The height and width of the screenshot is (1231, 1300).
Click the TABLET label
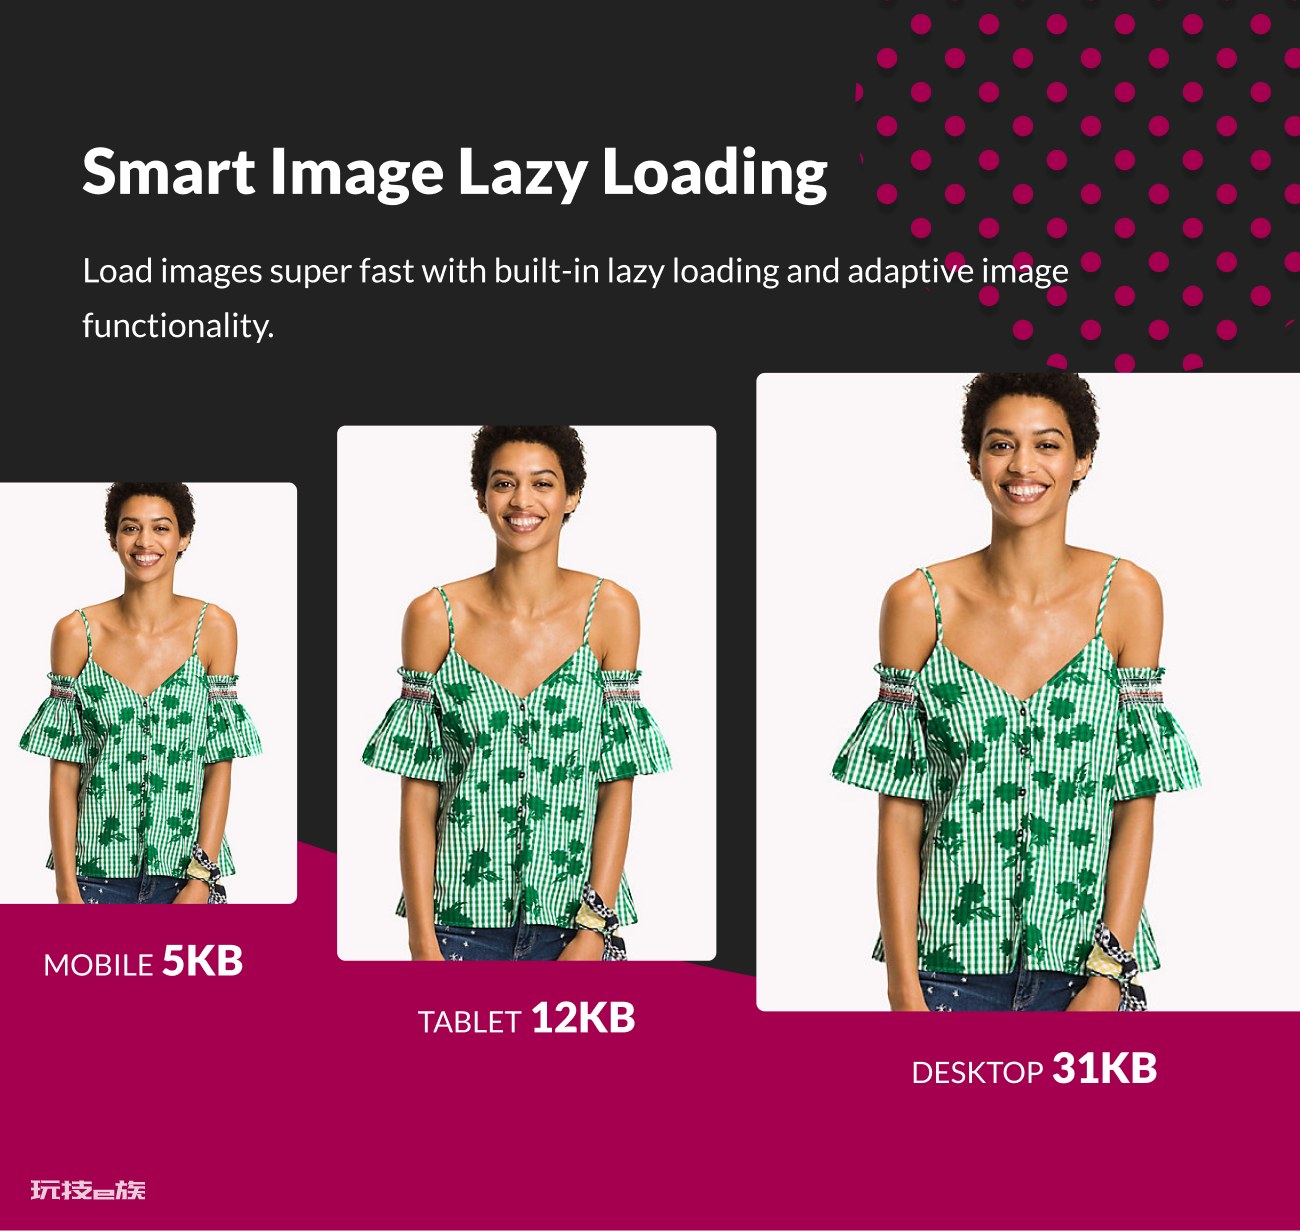469,1022
